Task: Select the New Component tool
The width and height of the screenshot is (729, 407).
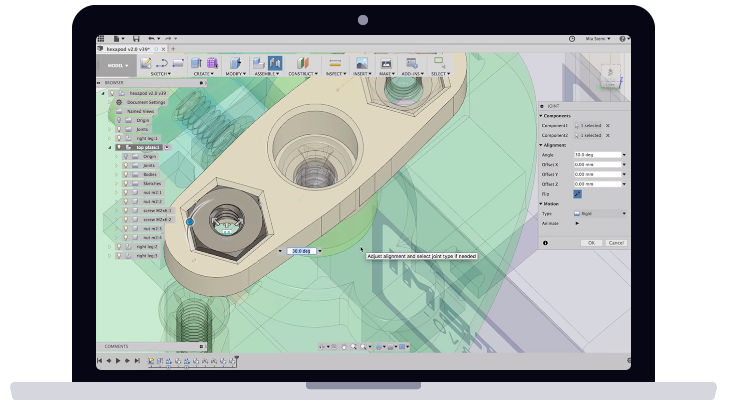Action: (258, 63)
